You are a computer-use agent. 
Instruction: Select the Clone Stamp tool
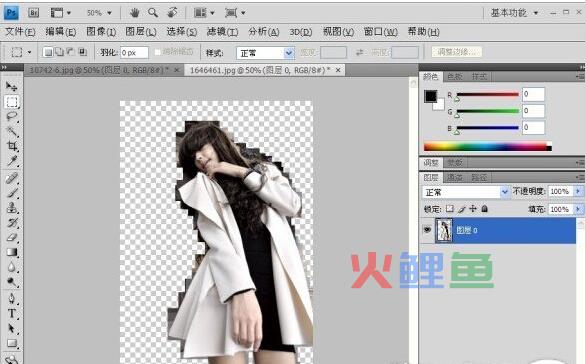[12, 208]
